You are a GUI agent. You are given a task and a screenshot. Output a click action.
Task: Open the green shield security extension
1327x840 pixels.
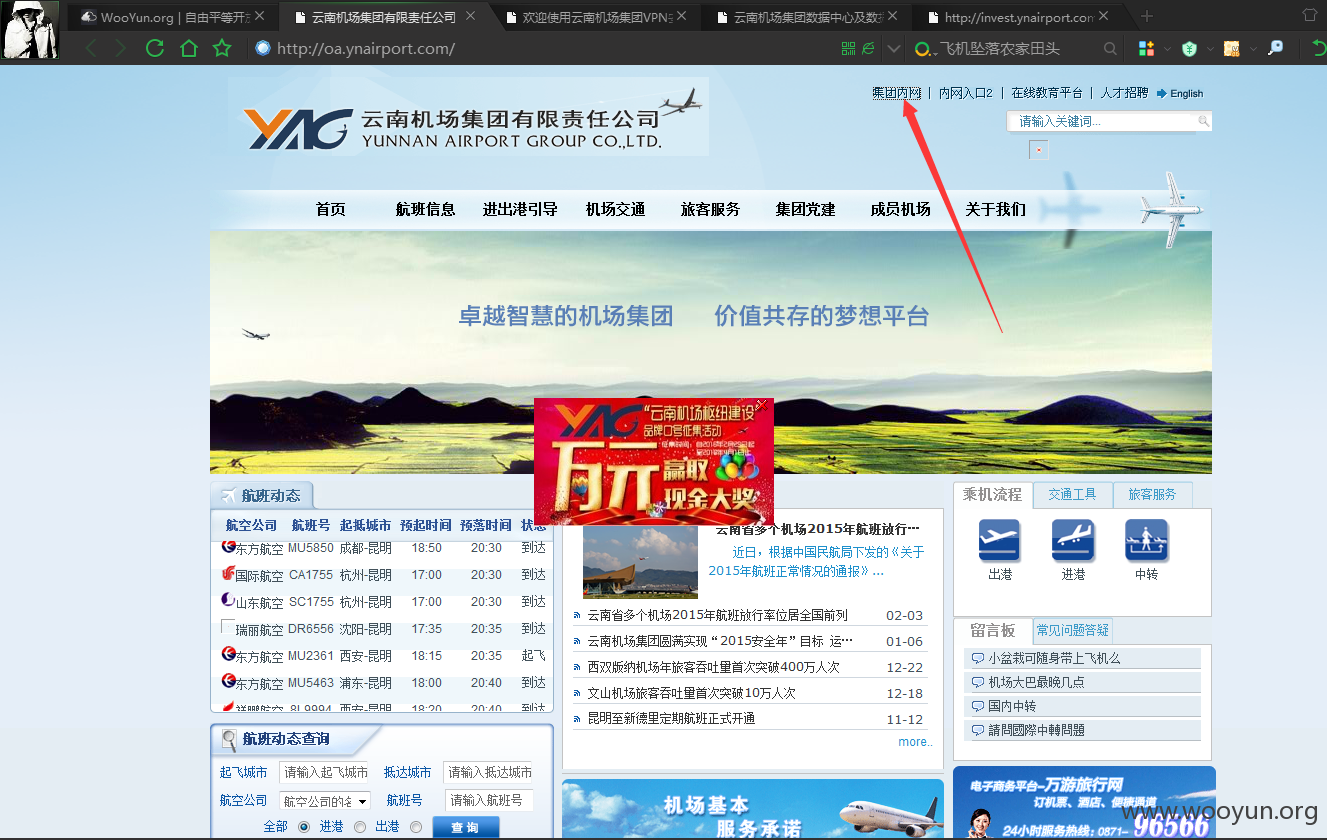point(1189,48)
